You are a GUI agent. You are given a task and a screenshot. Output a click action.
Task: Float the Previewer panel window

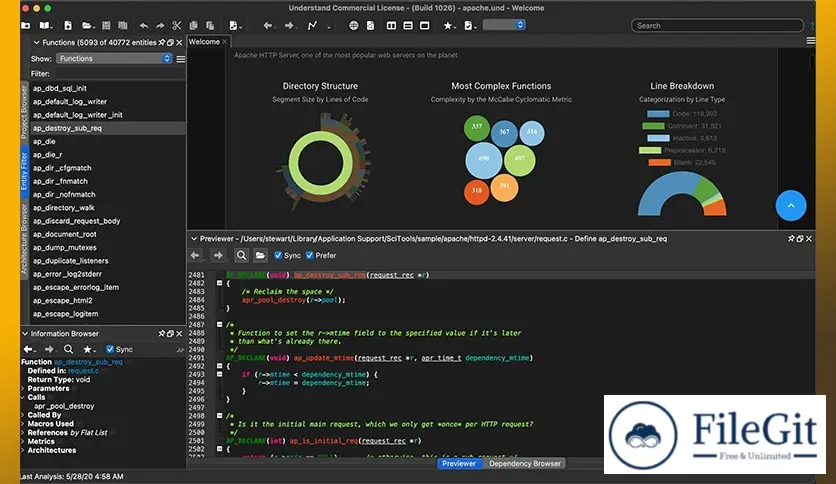click(800, 239)
